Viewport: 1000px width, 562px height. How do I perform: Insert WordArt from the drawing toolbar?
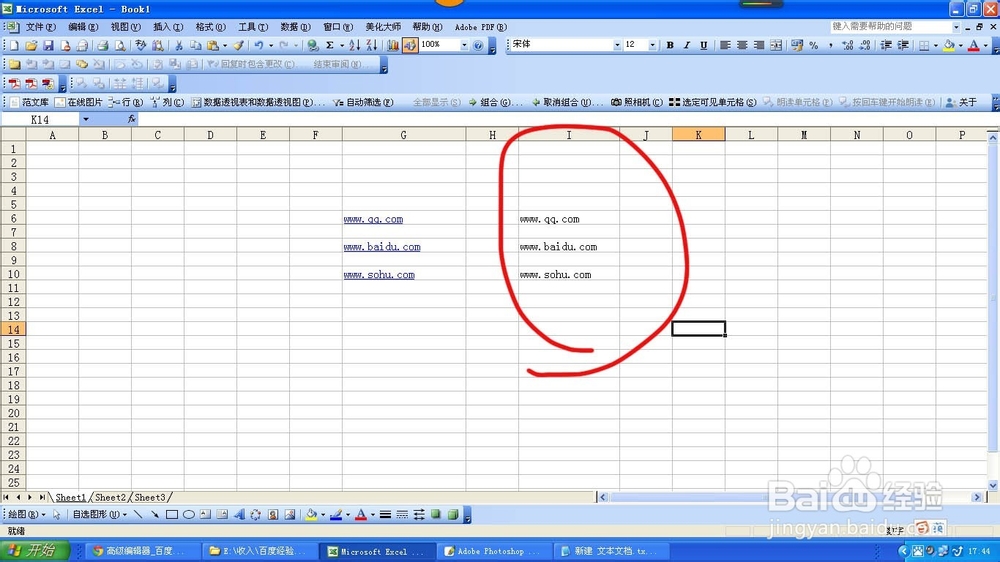point(239,515)
